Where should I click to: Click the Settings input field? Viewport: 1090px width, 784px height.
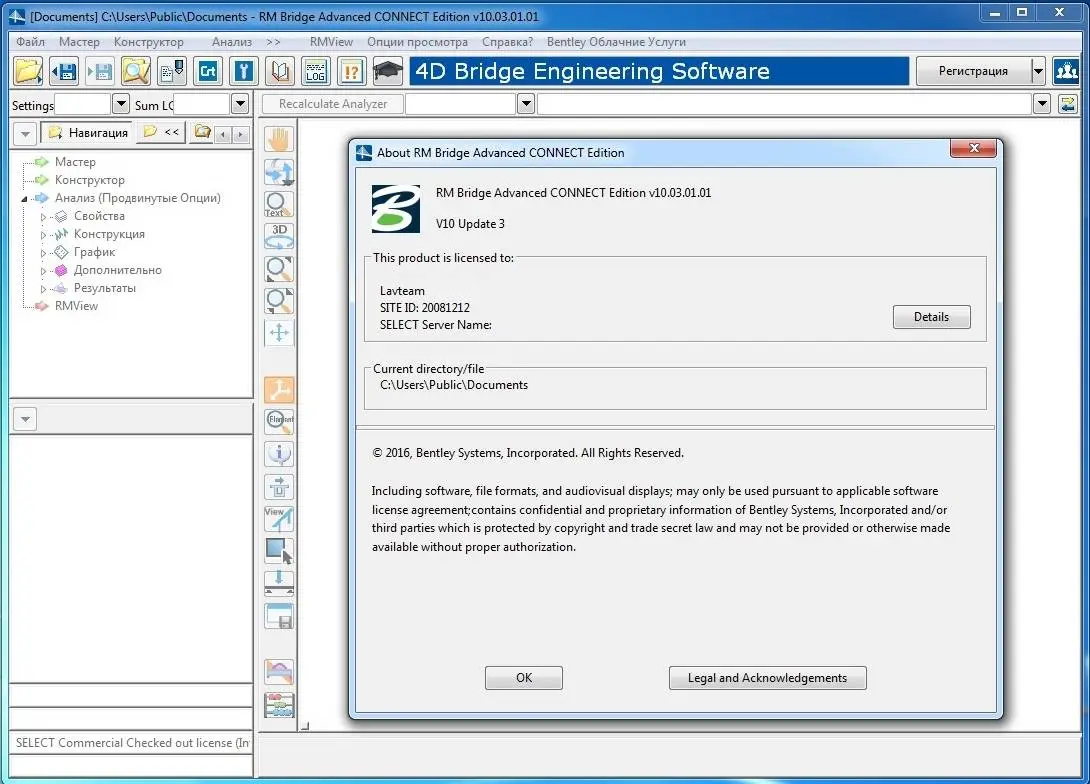[x=83, y=104]
